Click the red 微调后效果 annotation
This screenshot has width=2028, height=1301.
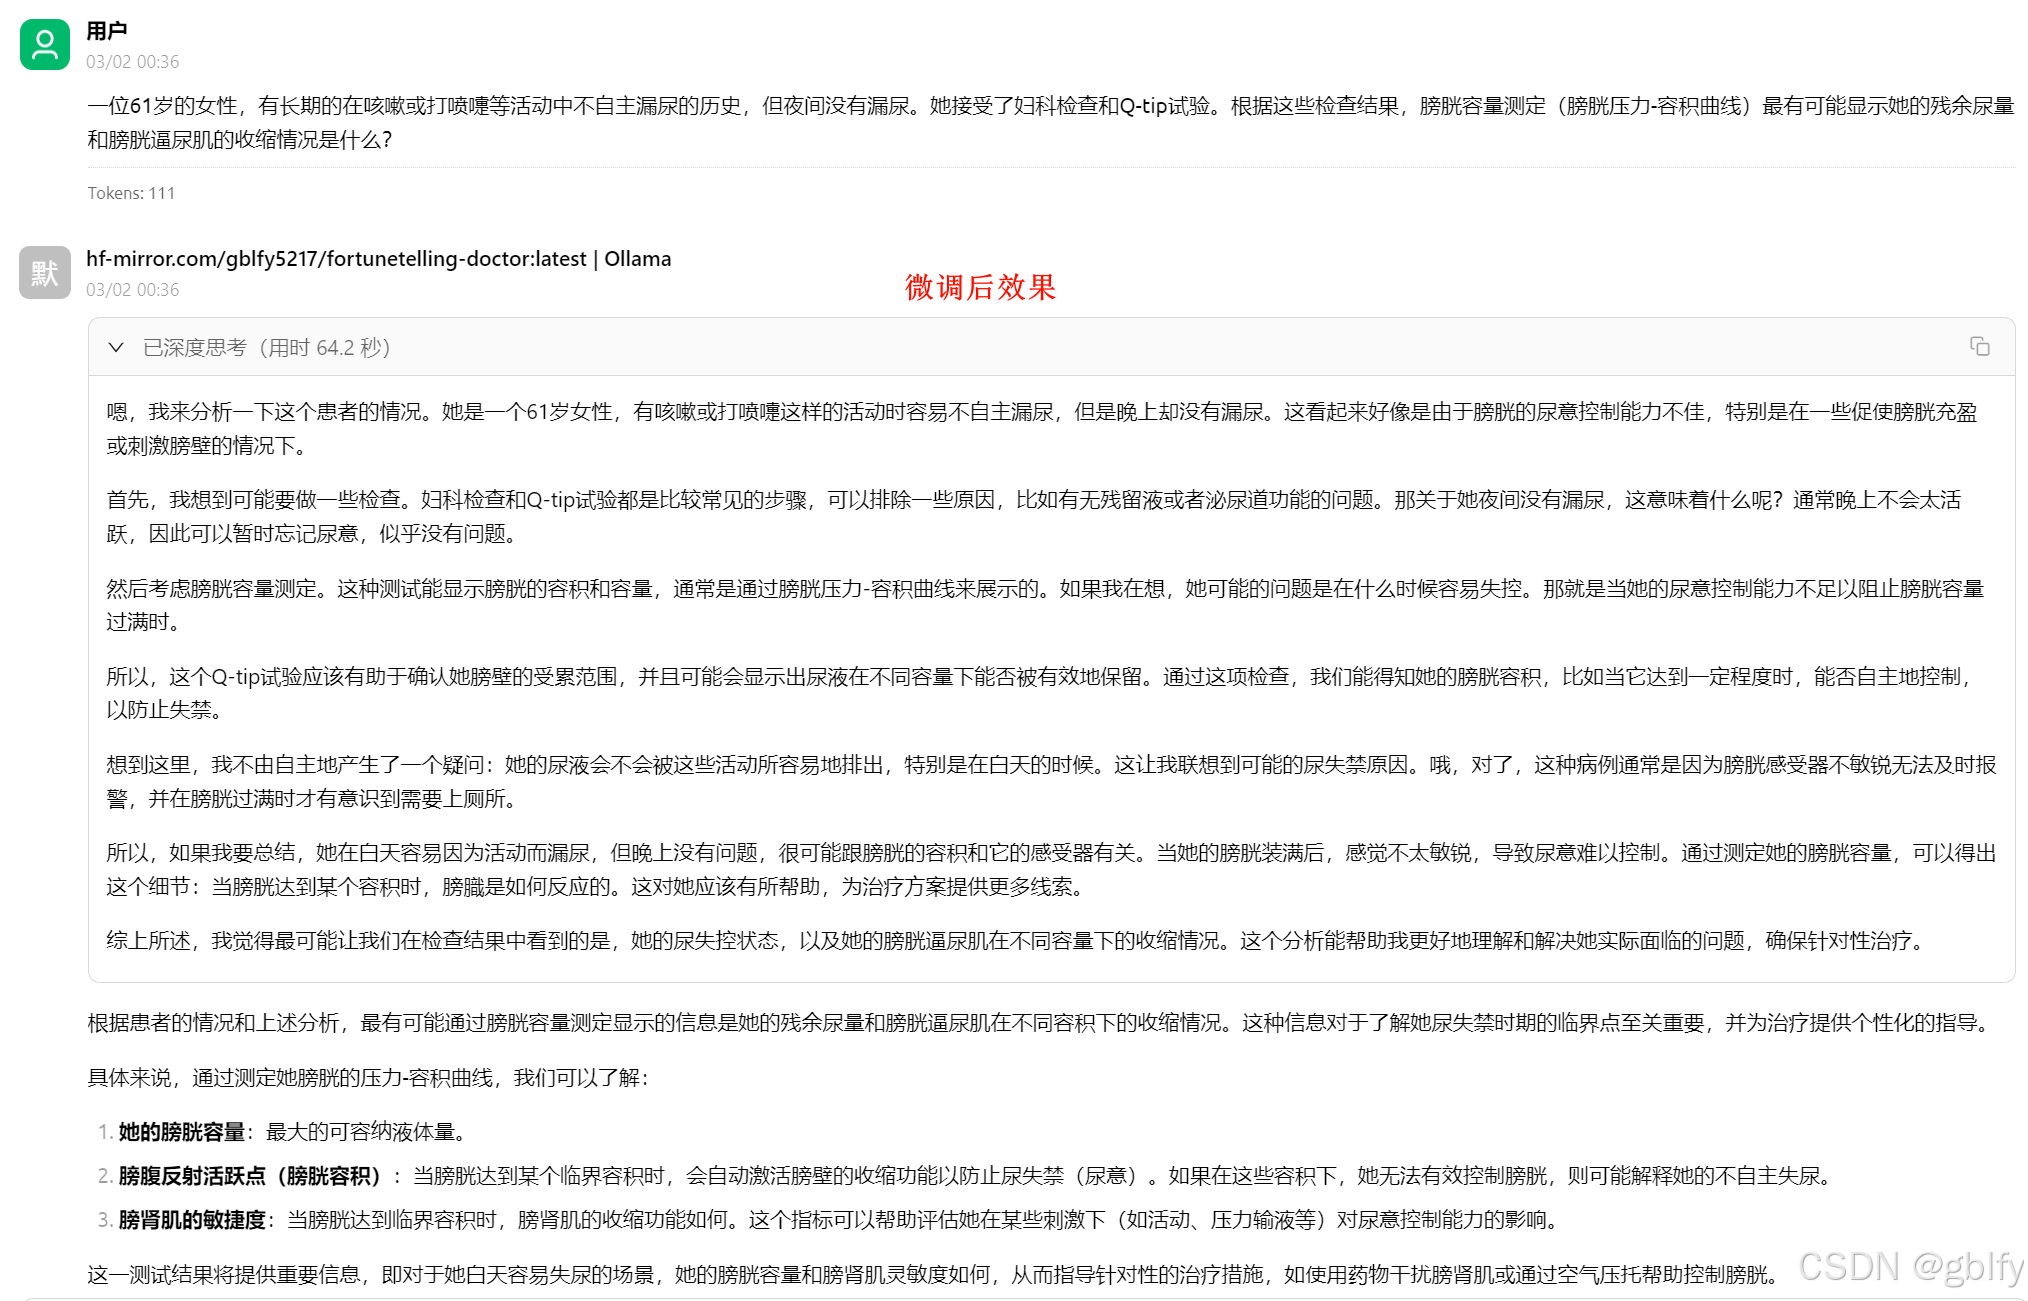pos(979,288)
